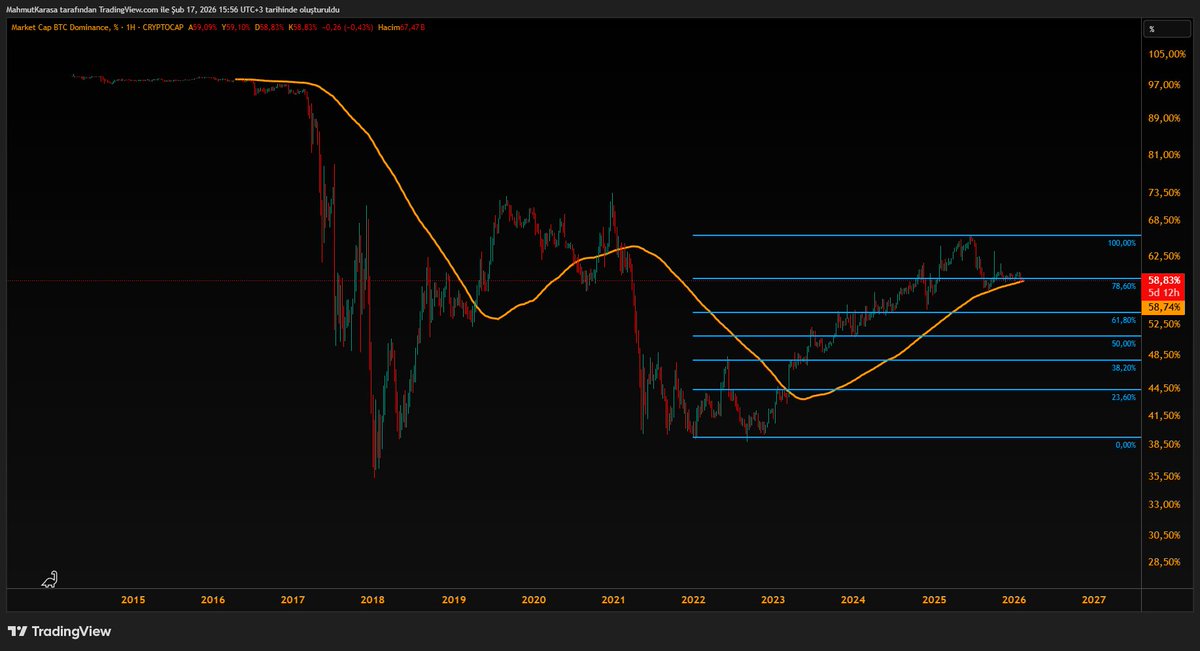1200x651 pixels.
Task: Click the 2026 year label on time axis
Action: (x=1014, y=600)
